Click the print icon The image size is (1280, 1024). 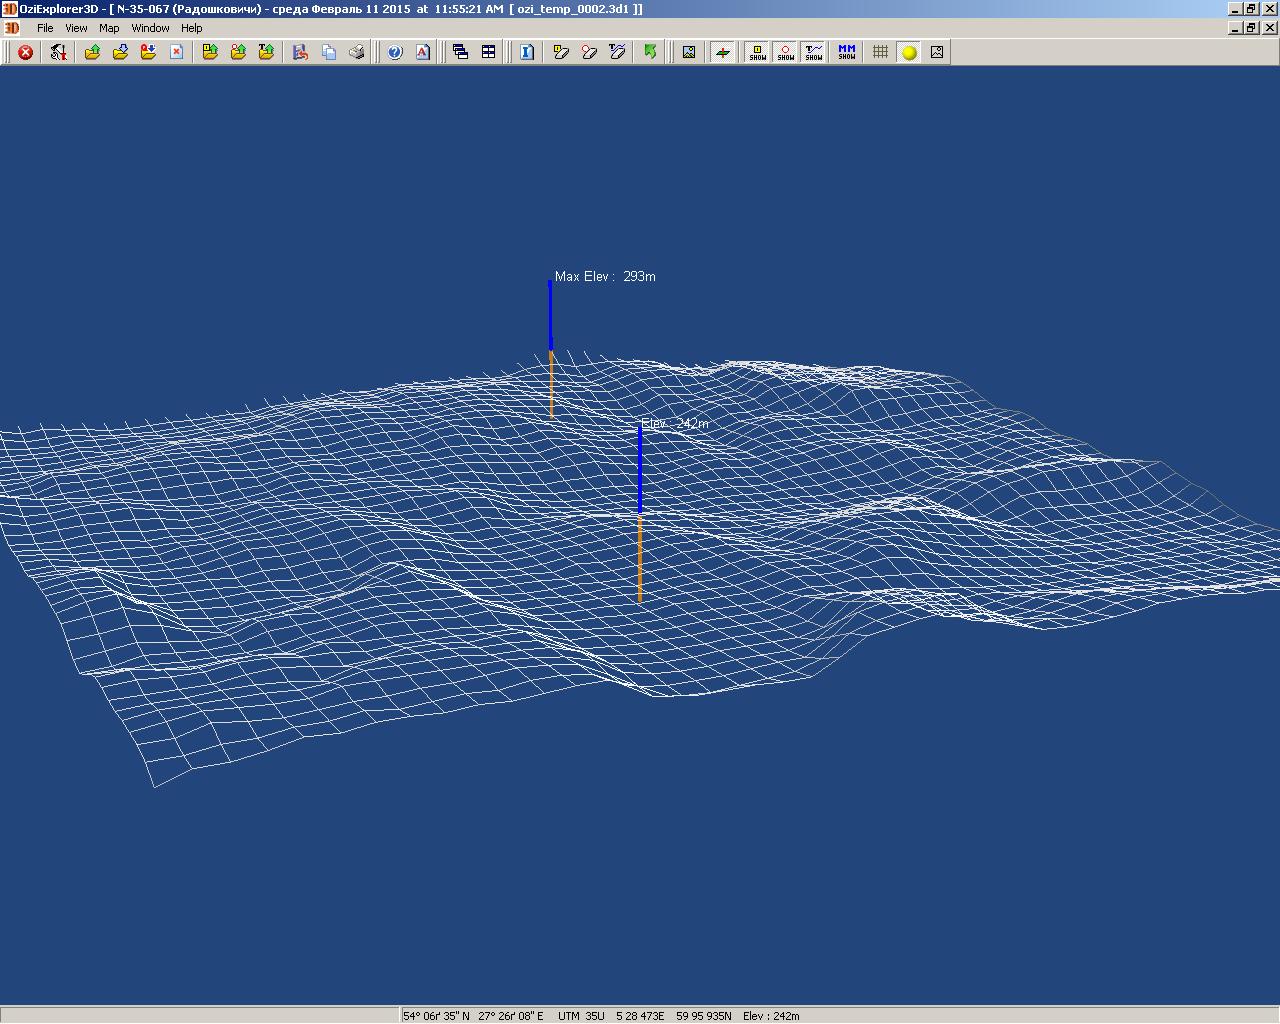(357, 52)
